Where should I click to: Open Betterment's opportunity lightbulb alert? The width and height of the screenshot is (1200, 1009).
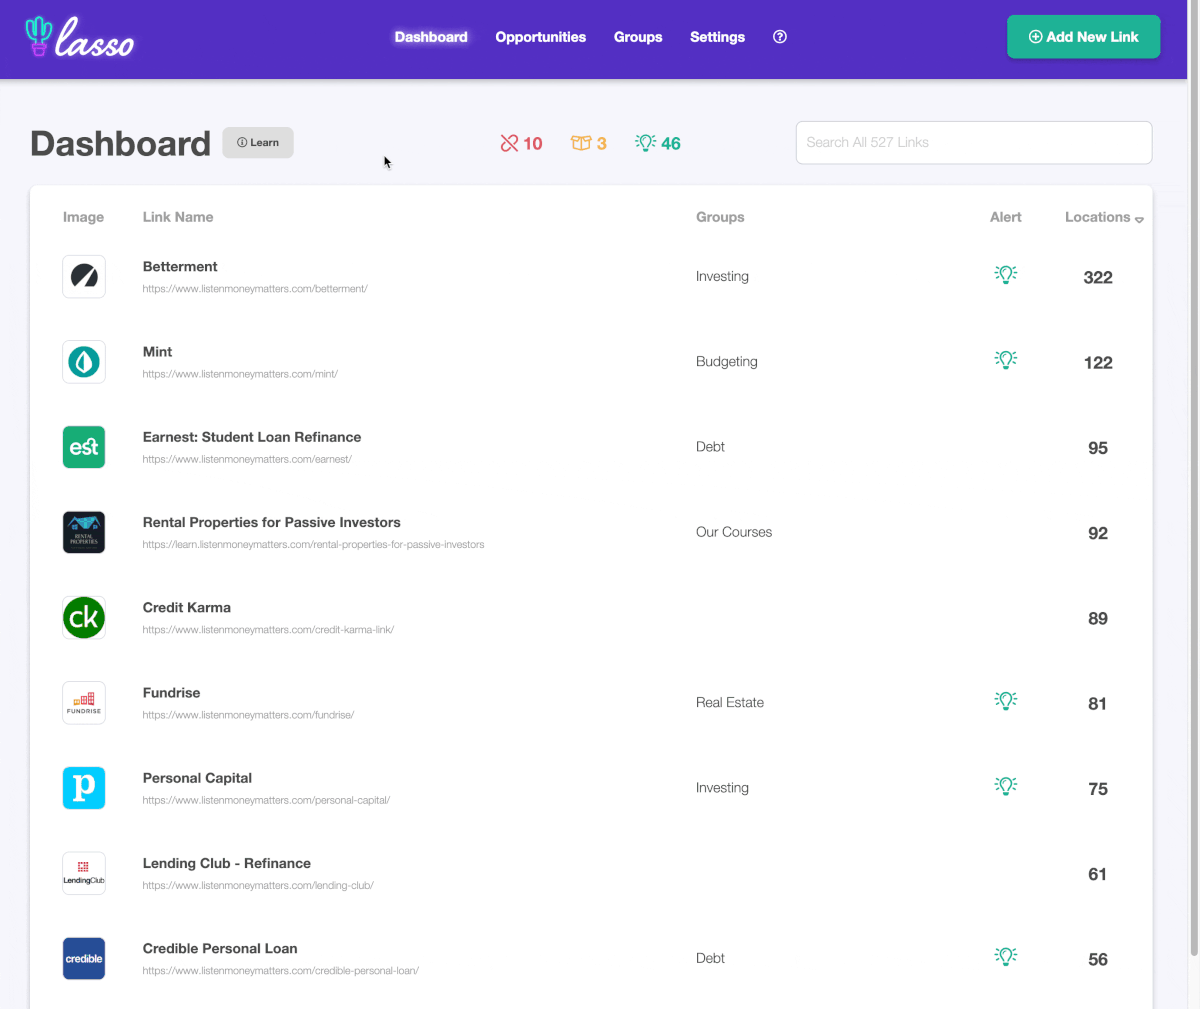coord(1006,274)
